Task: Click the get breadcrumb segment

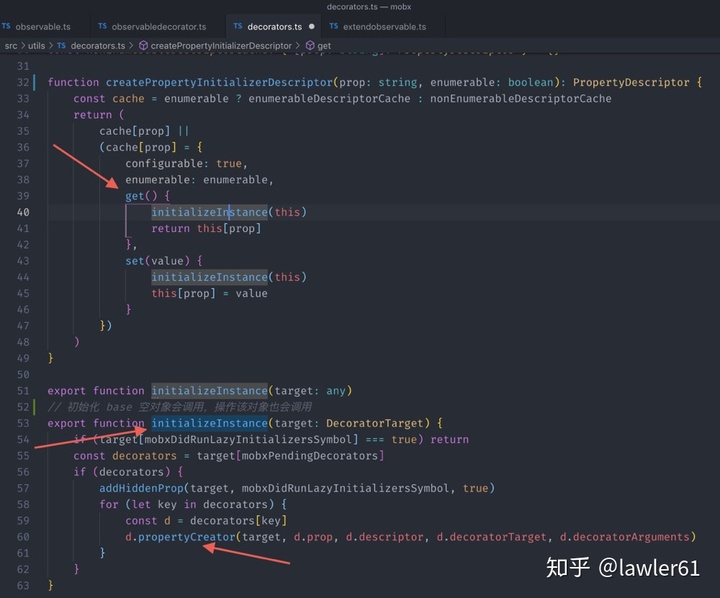Action: click(324, 46)
